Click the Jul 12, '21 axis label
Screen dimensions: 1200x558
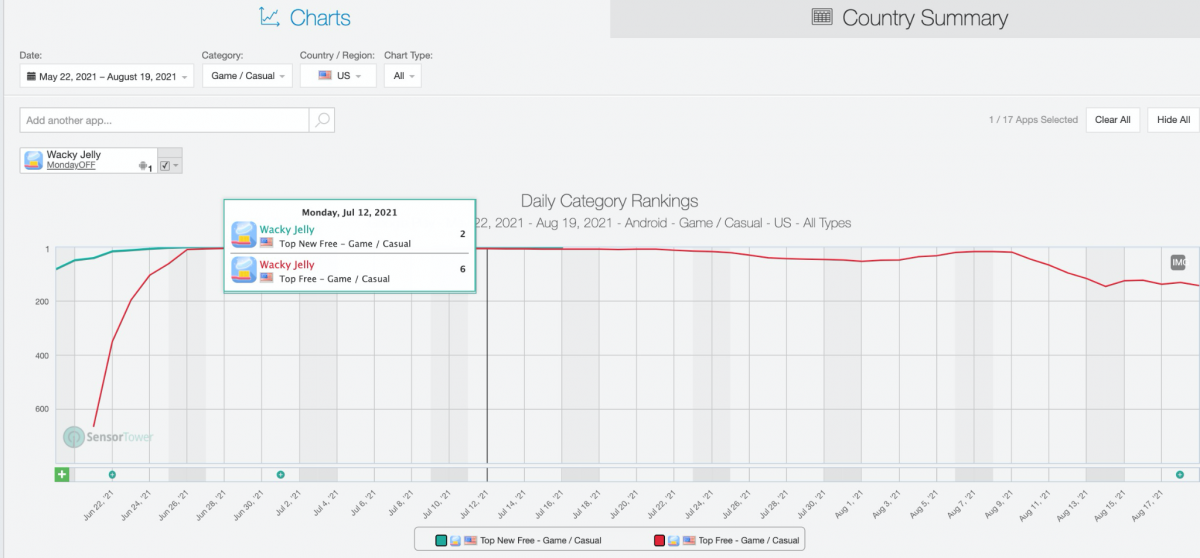(474, 506)
